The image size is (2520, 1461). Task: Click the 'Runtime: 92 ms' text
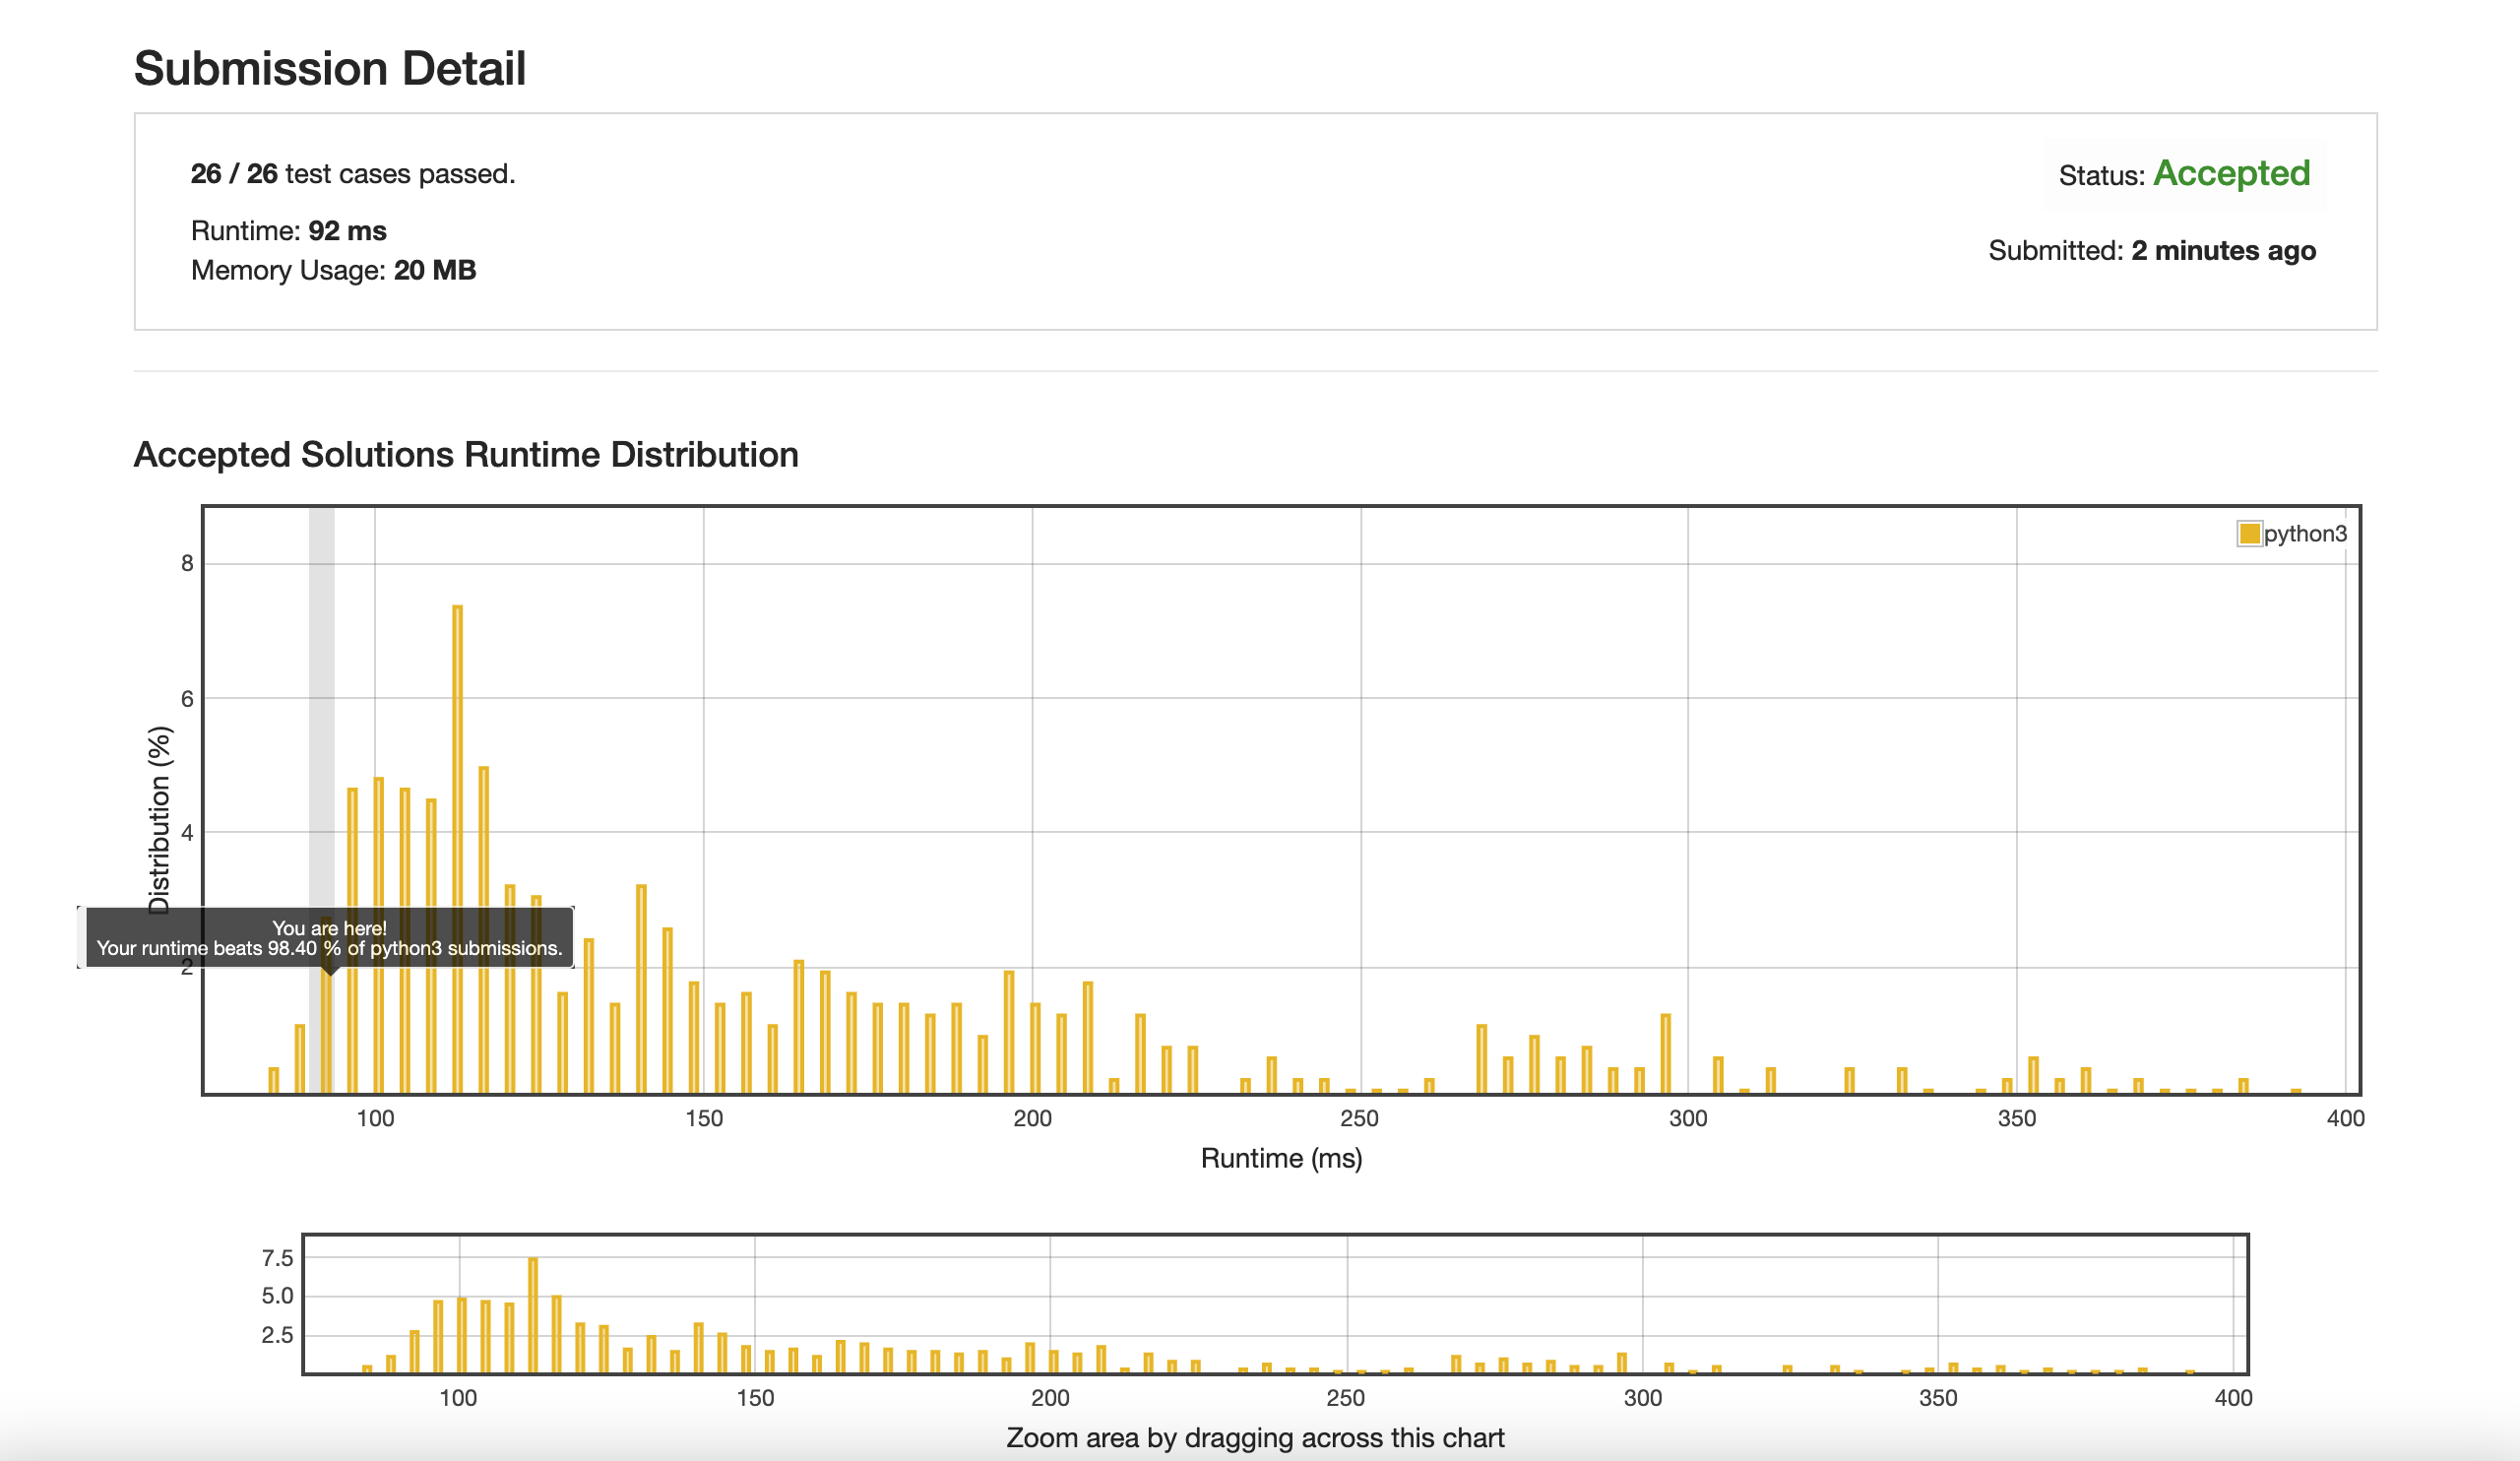[x=288, y=231]
